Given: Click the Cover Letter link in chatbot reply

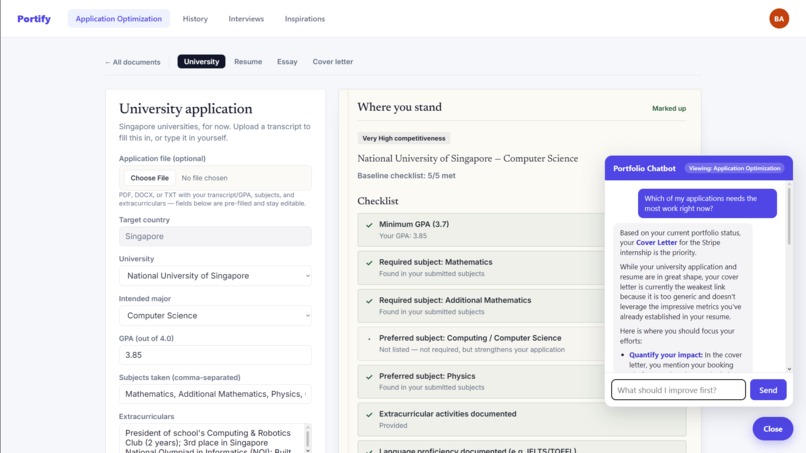Looking at the screenshot, I should tap(656, 242).
